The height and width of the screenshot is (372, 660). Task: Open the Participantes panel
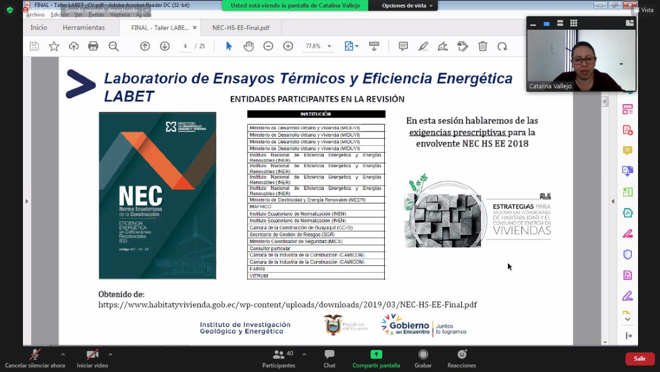pos(279,359)
